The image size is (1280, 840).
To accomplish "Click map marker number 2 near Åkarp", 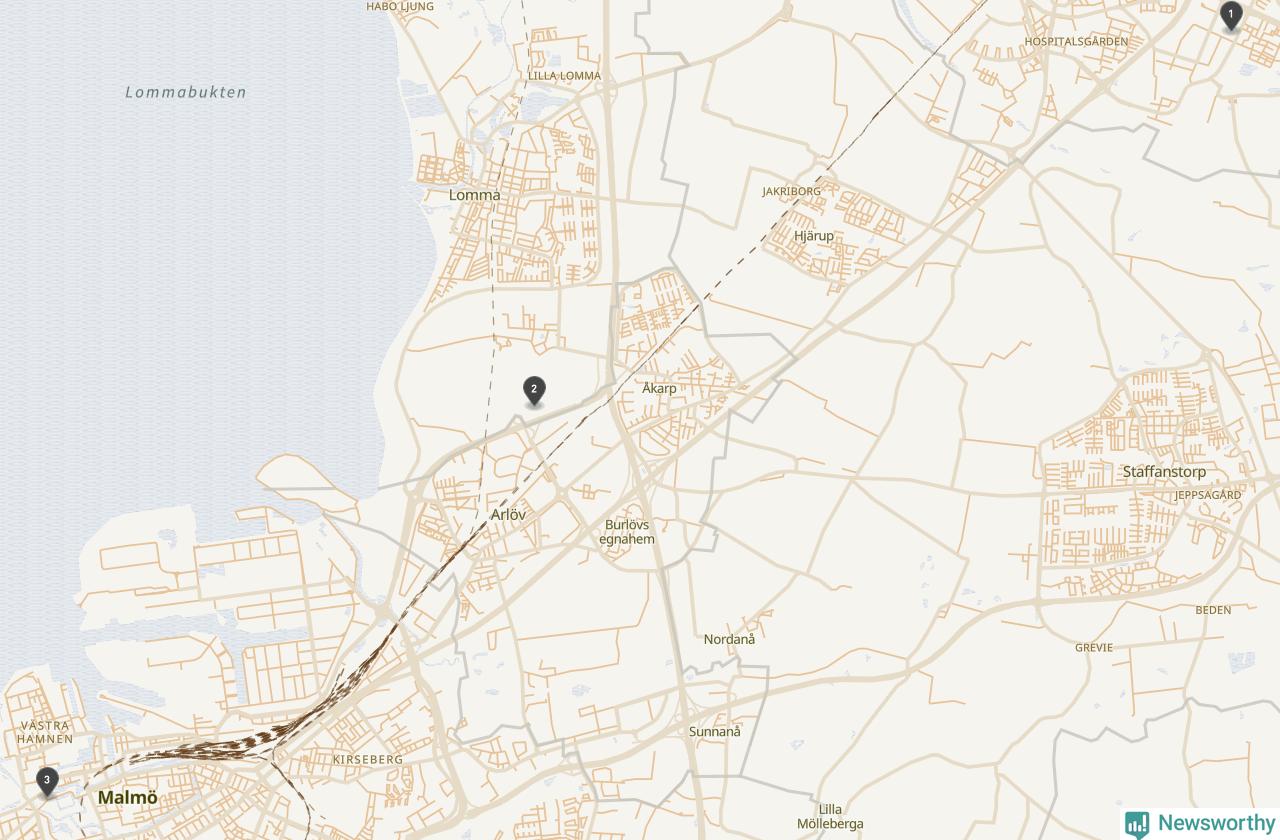I will [534, 391].
